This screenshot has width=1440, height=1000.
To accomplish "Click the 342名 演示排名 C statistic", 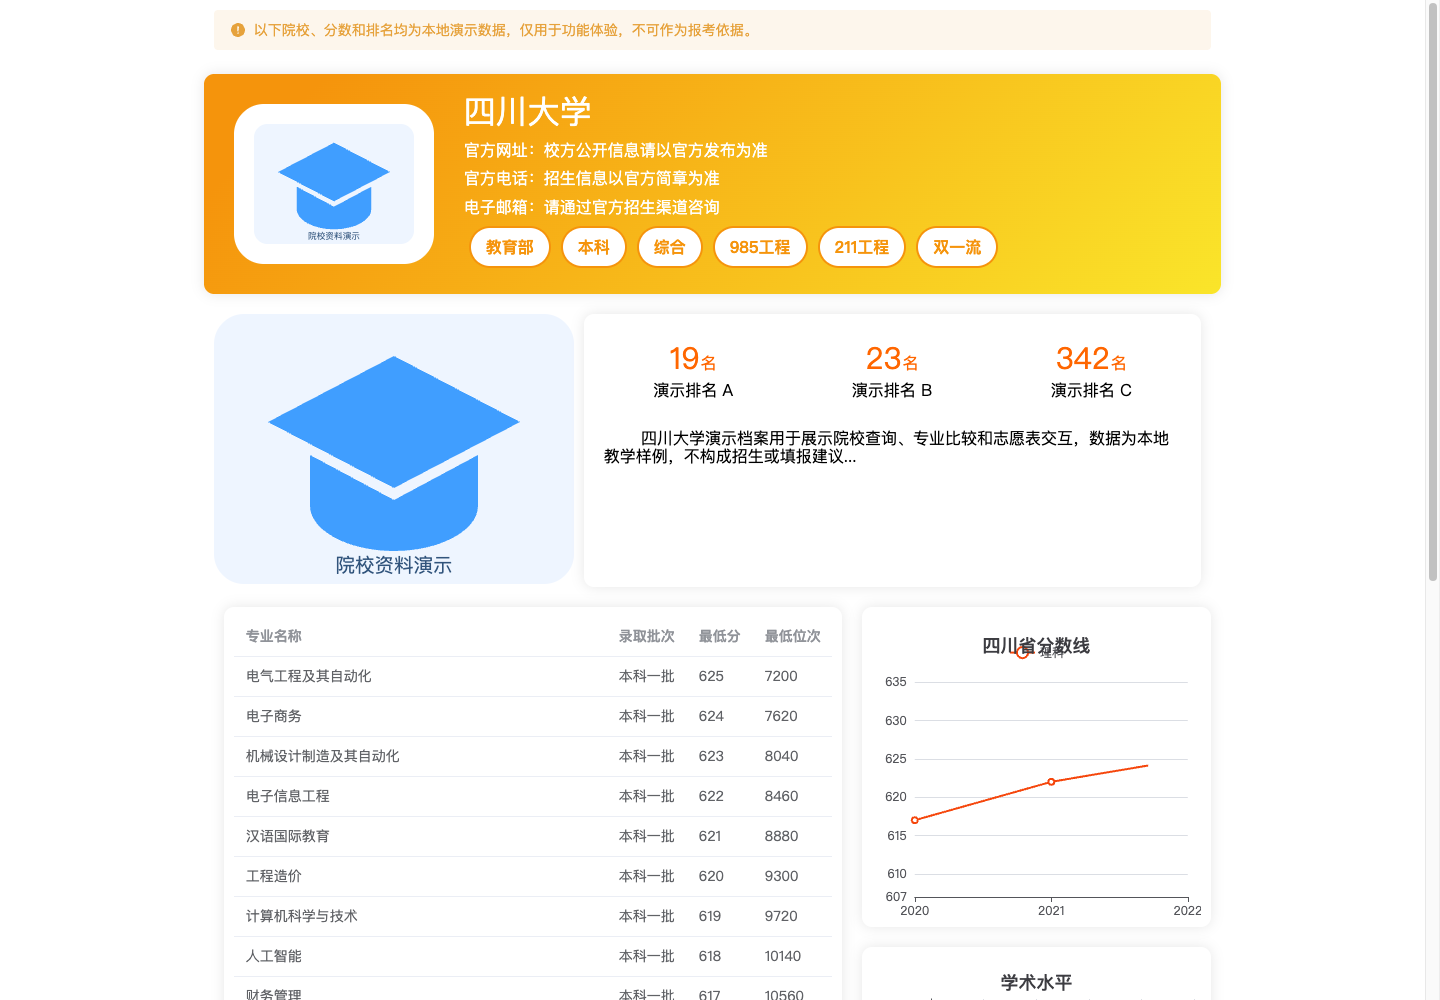I will [x=1091, y=372].
